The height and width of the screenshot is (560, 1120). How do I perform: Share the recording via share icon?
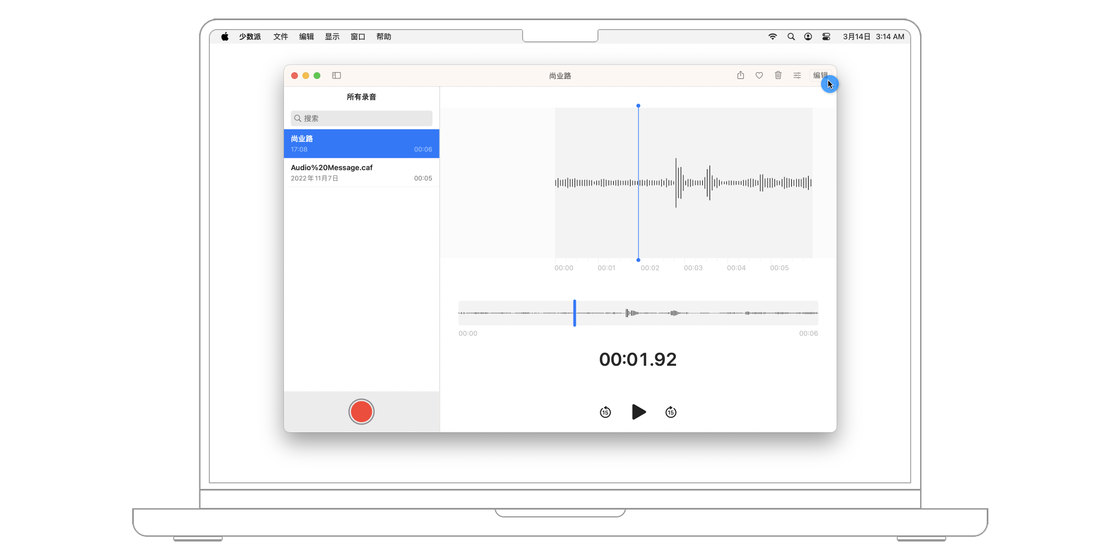click(741, 75)
